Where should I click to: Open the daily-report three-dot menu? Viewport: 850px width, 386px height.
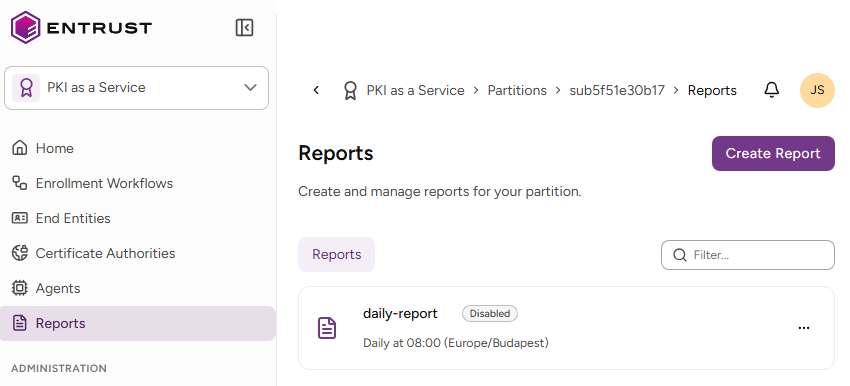804,328
